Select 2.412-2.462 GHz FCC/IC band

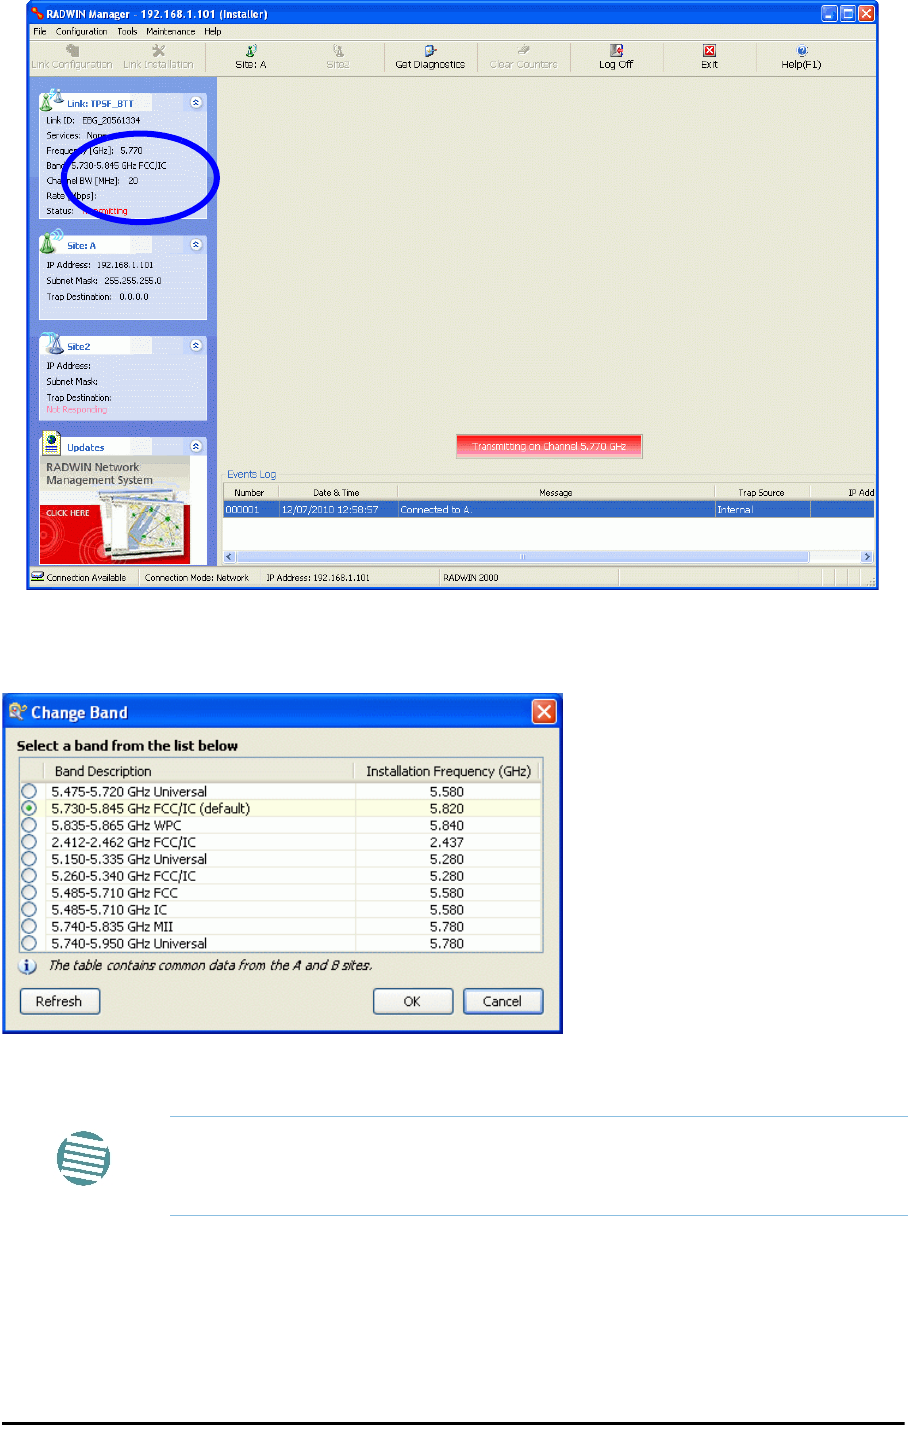(29, 842)
